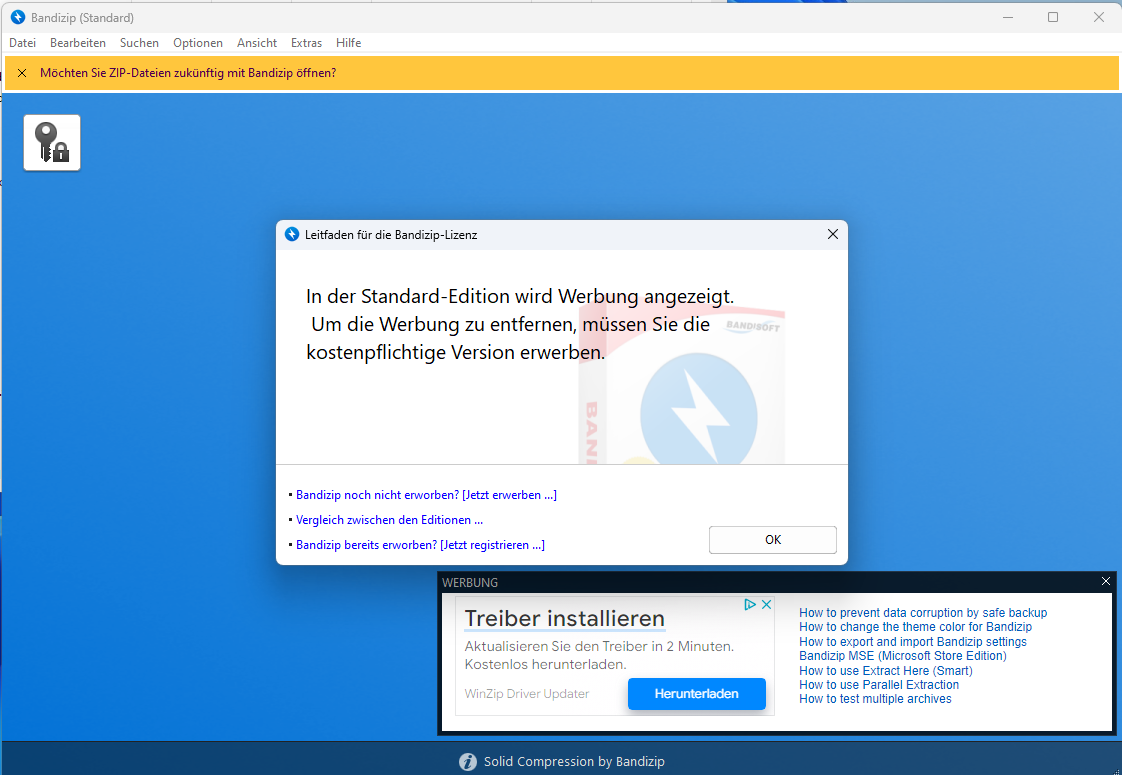Minimize the Bandizip window
1122x775 pixels.
pos(1008,17)
